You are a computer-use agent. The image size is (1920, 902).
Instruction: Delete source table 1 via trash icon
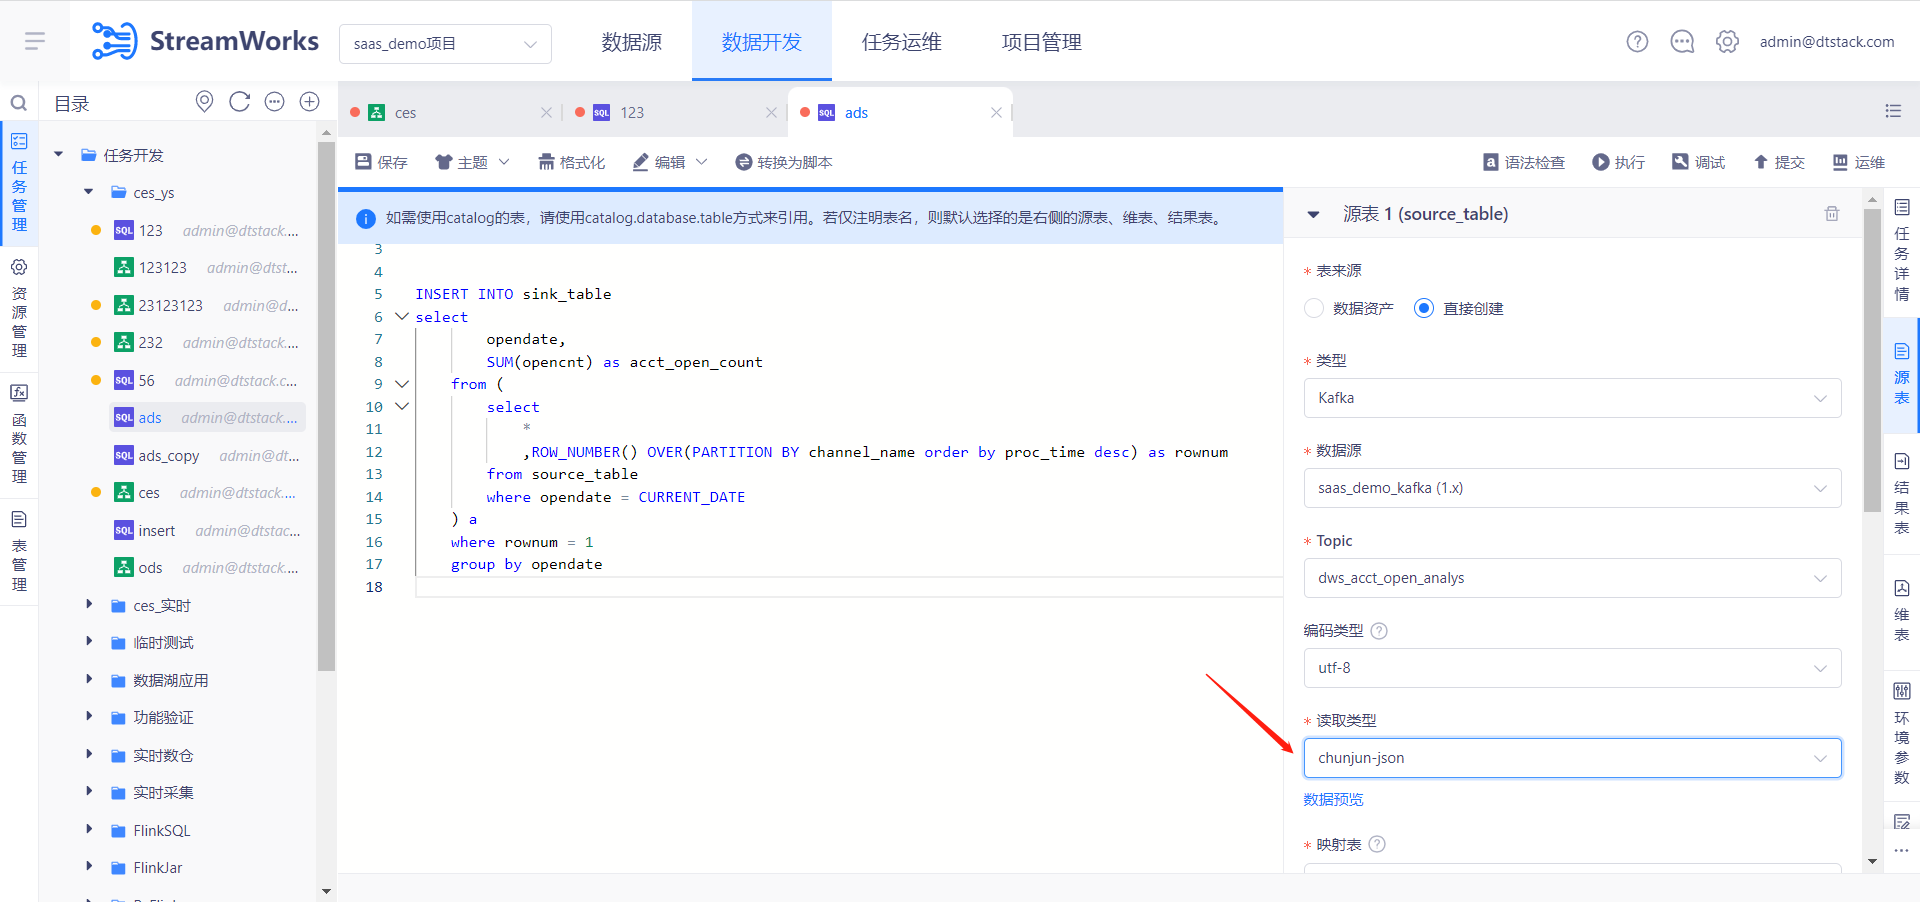(x=1832, y=214)
